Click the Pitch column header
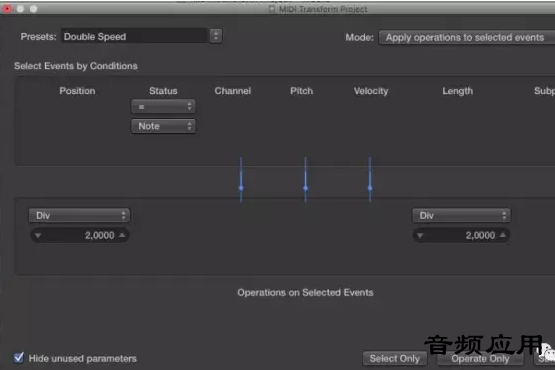Image resolution: width=555 pixels, height=370 pixels. pyautogui.click(x=302, y=91)
